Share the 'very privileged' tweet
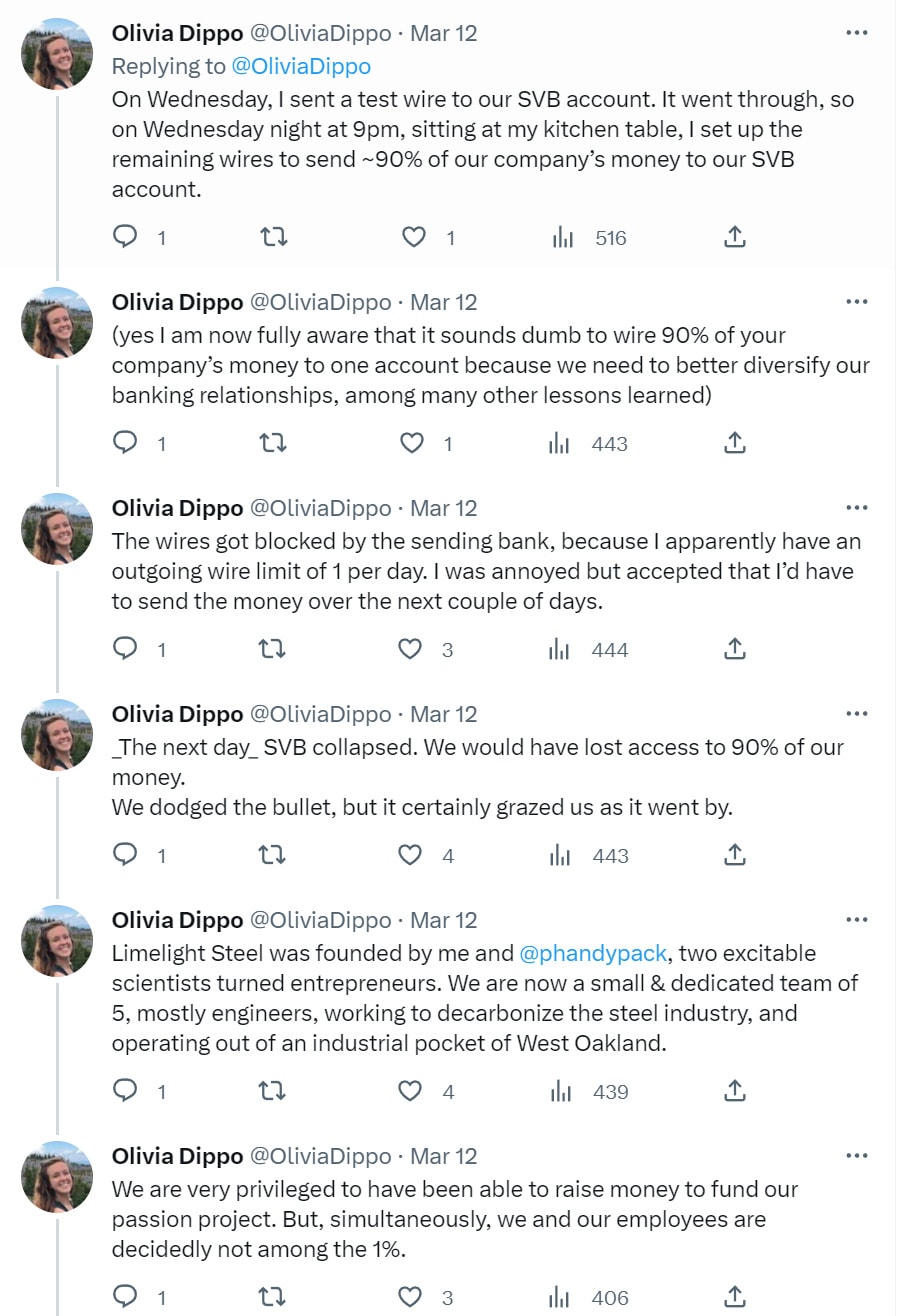897x1316 pixels. pos(734,1297)
